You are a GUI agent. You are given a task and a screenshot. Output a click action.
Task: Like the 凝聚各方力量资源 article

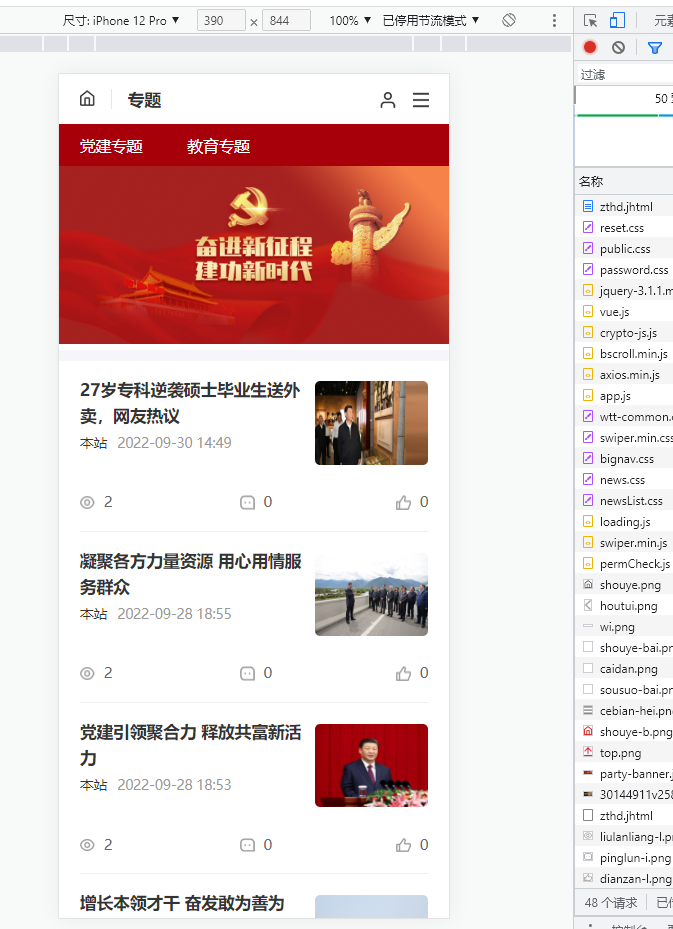point(403,674)
